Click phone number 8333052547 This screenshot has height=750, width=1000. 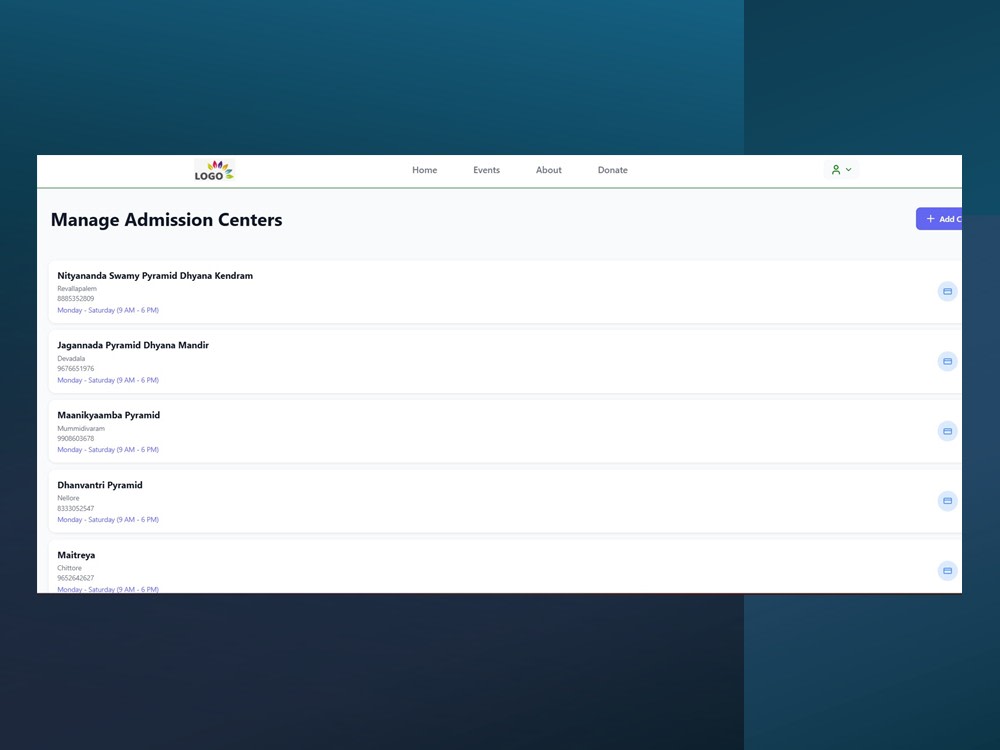(75, 508)
